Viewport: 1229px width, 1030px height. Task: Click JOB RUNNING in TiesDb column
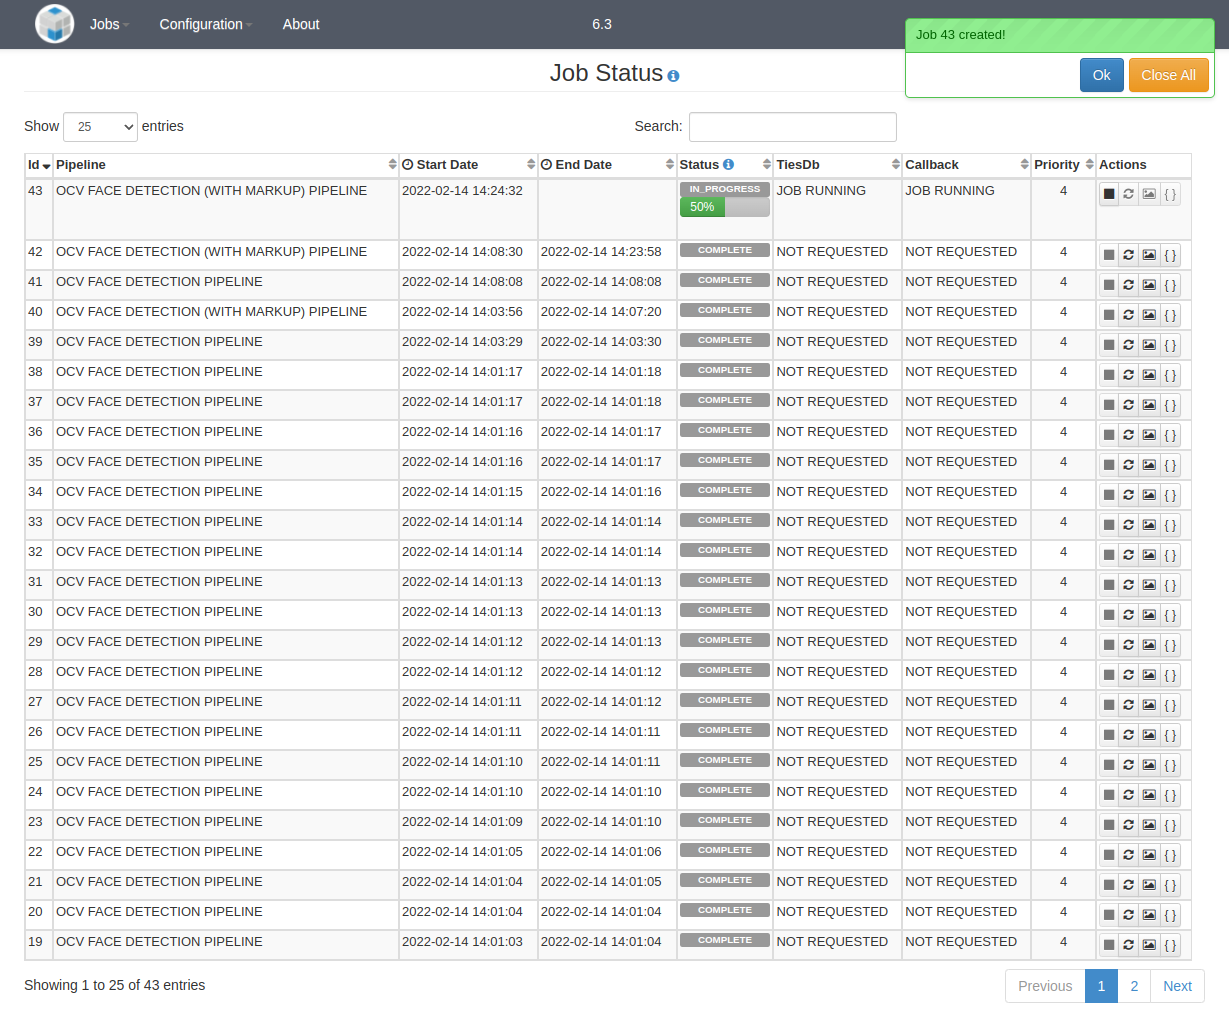[821, 191]
